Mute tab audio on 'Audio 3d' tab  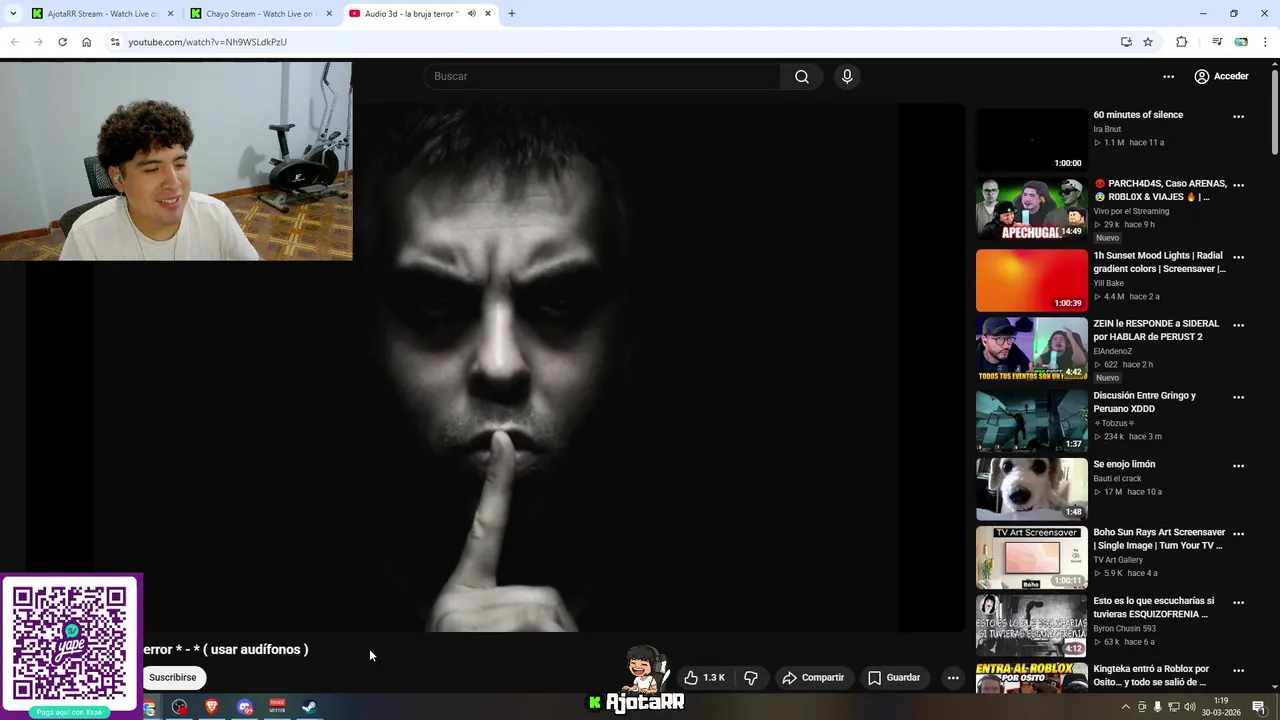(472, 14)
